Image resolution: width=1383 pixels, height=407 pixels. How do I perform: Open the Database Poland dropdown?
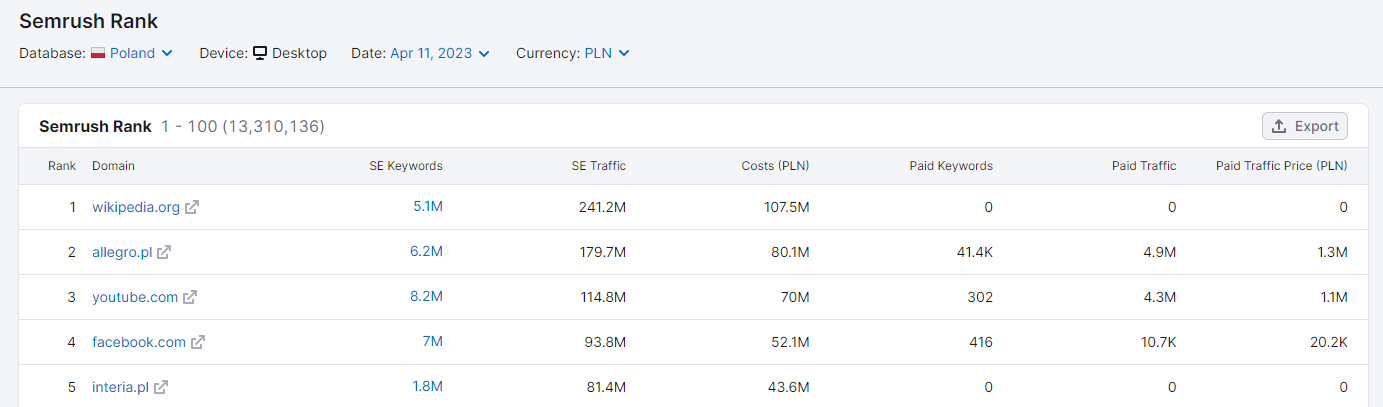click(132, 53)
